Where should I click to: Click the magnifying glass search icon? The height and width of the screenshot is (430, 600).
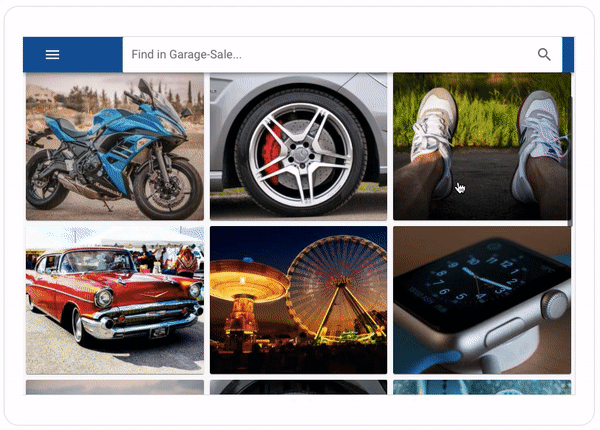coord(544,55)
